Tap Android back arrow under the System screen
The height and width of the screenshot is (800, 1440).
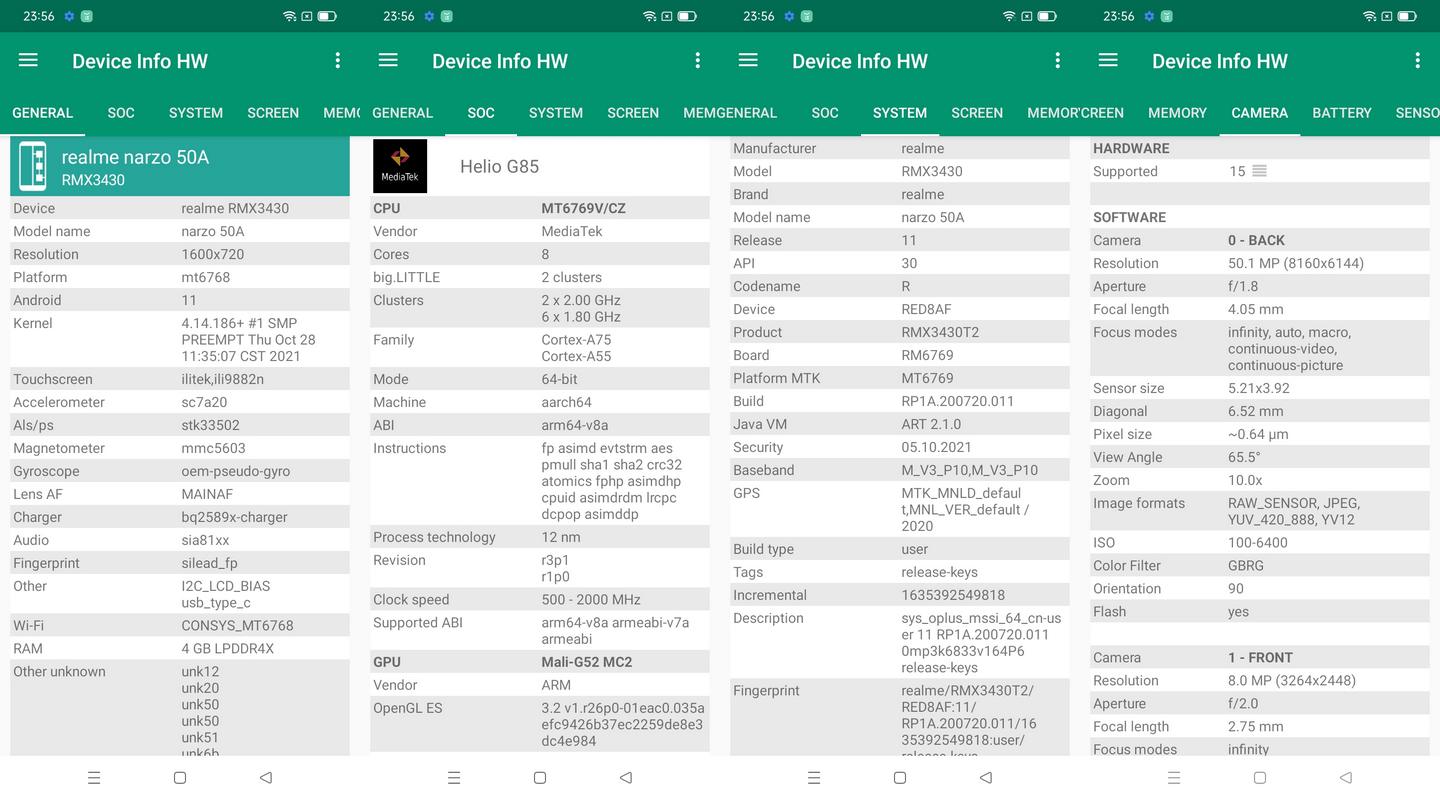click(986, 777)
